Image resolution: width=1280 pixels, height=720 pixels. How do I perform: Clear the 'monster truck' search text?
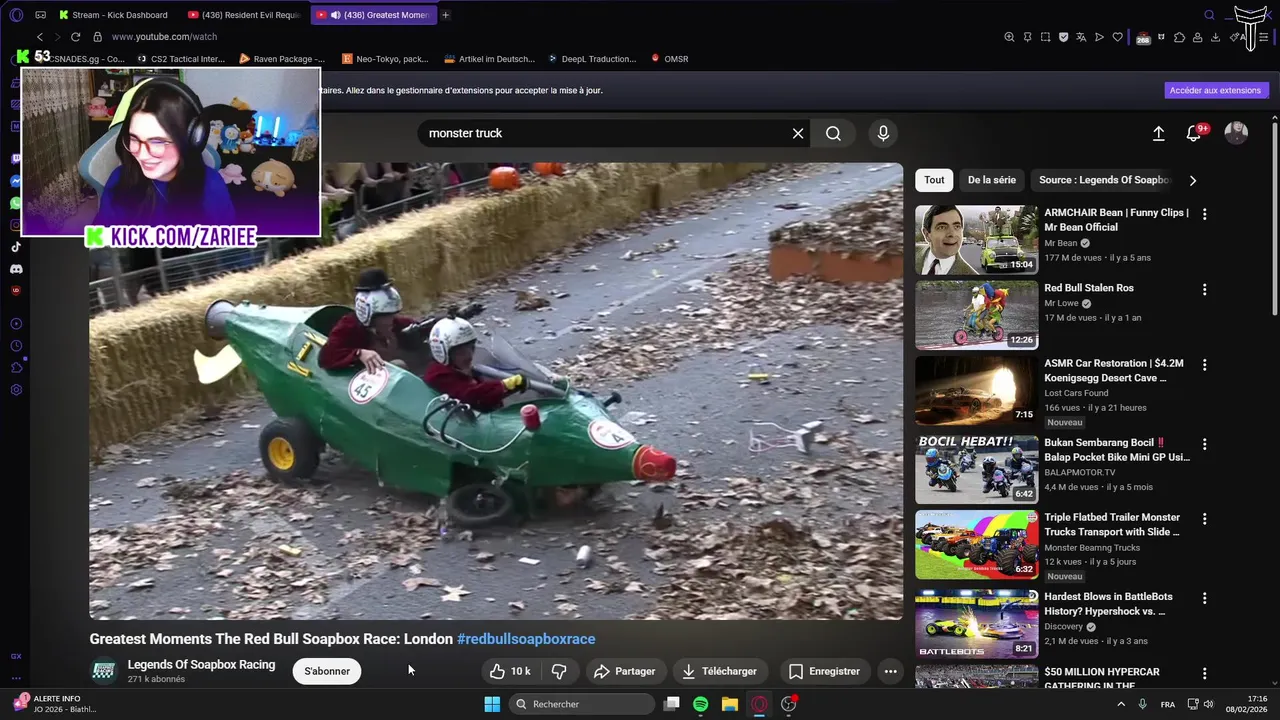(798, 133)
